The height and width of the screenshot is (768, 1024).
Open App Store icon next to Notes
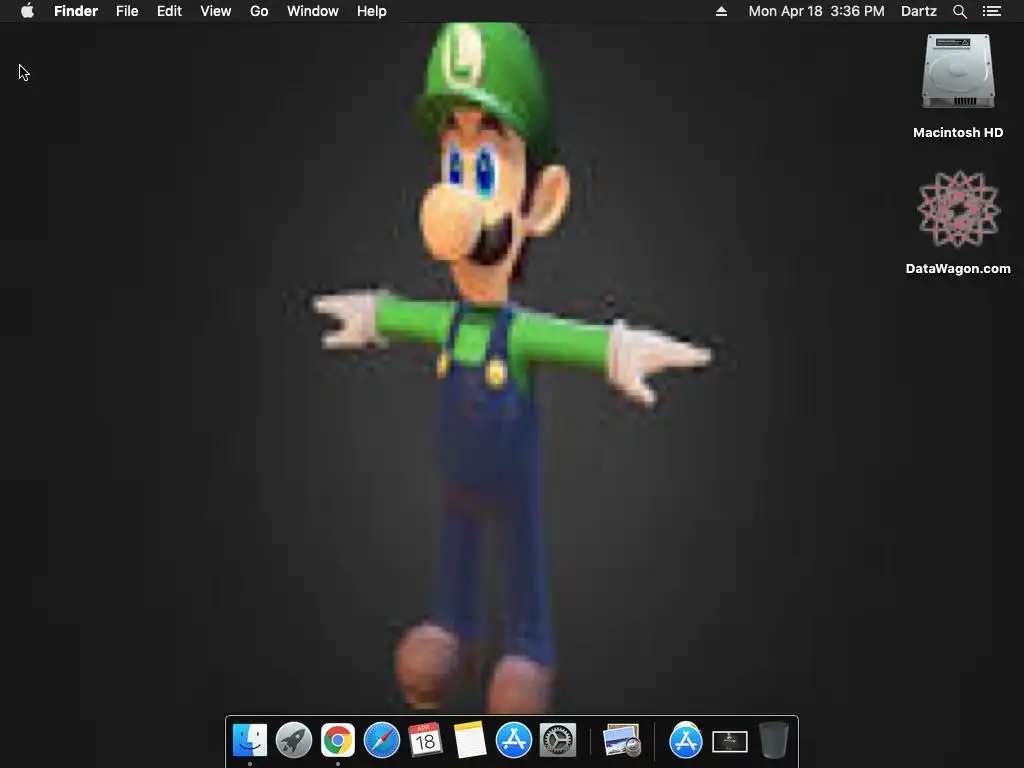pos(513,740)
